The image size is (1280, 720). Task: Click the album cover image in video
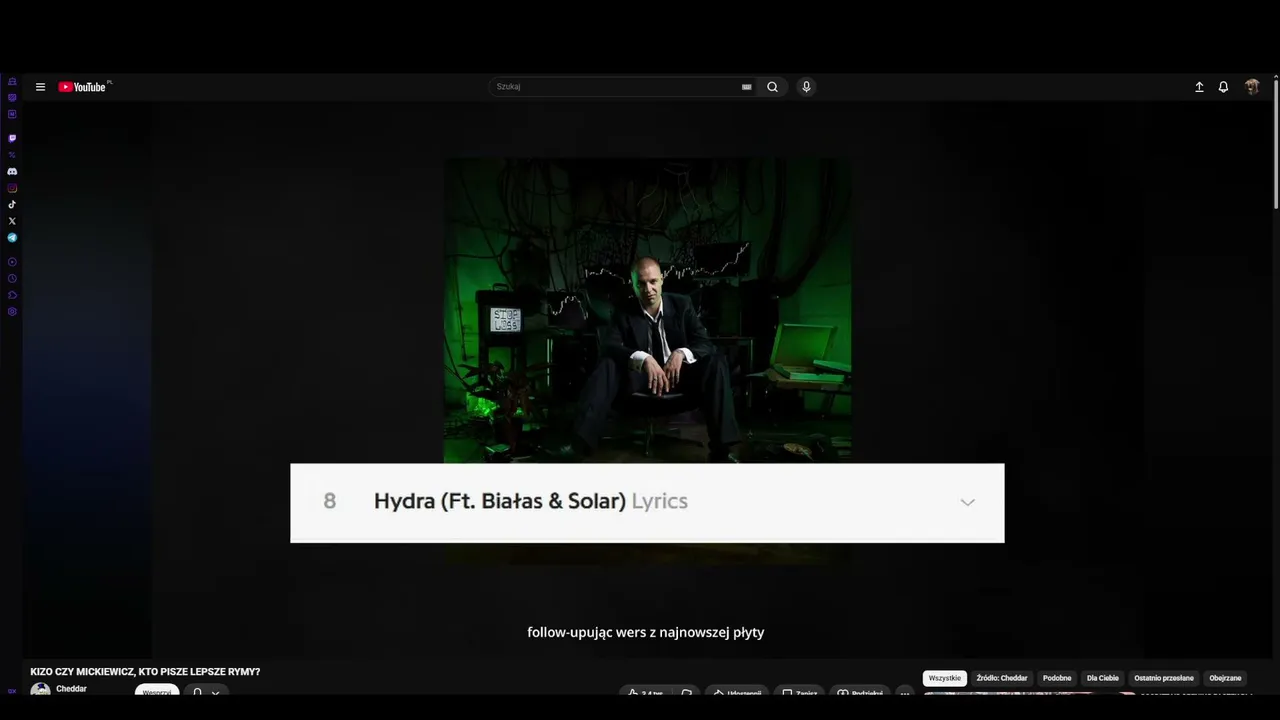coord(648,310)
